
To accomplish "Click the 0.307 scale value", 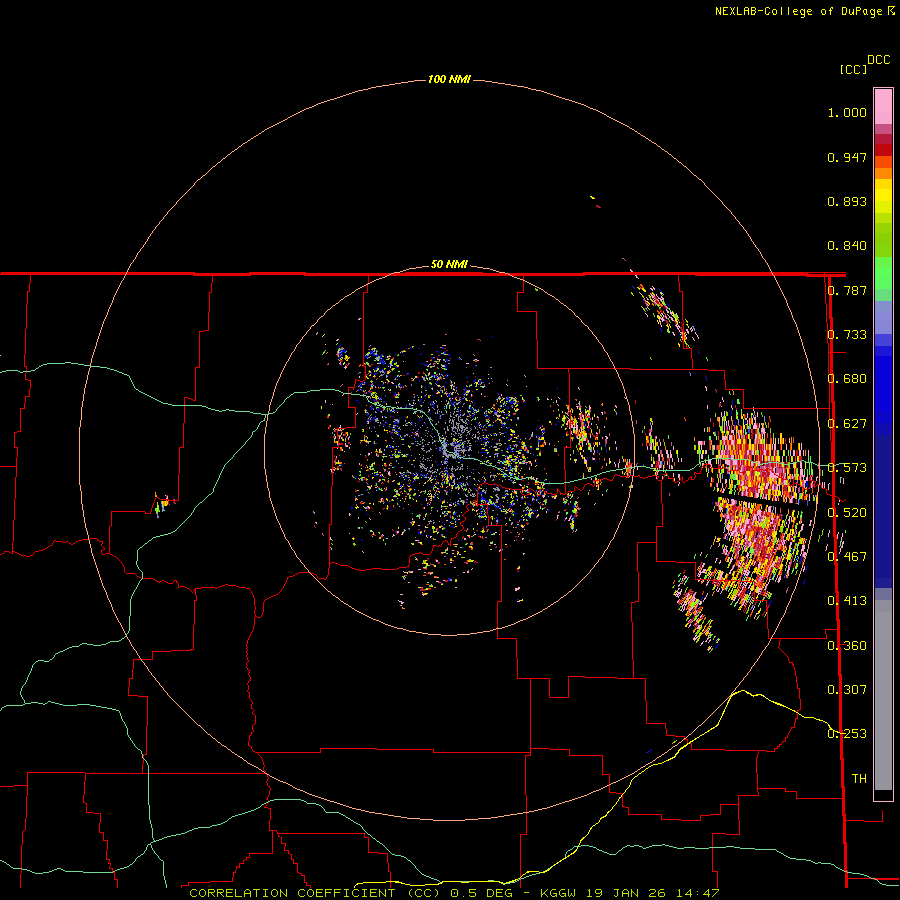I will 847,689.
